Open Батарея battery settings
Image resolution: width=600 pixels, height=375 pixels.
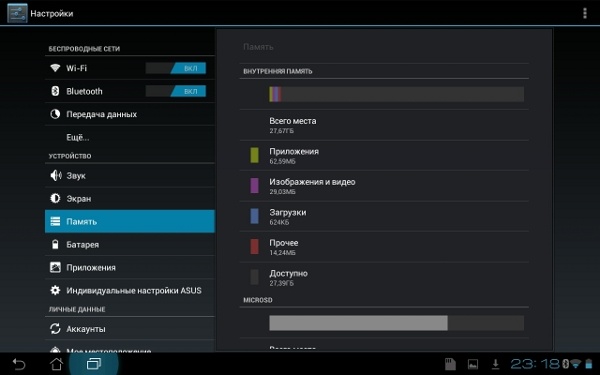(130, 244)
